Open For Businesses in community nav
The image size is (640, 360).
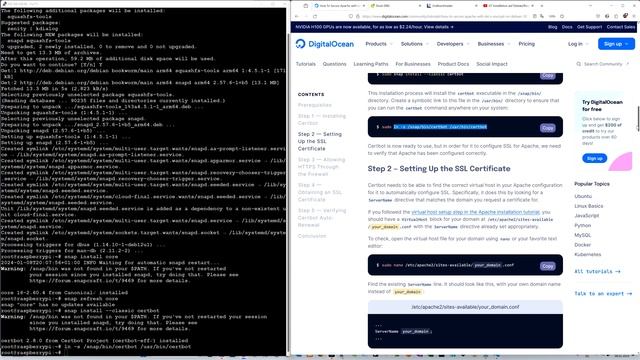(413, 64)
